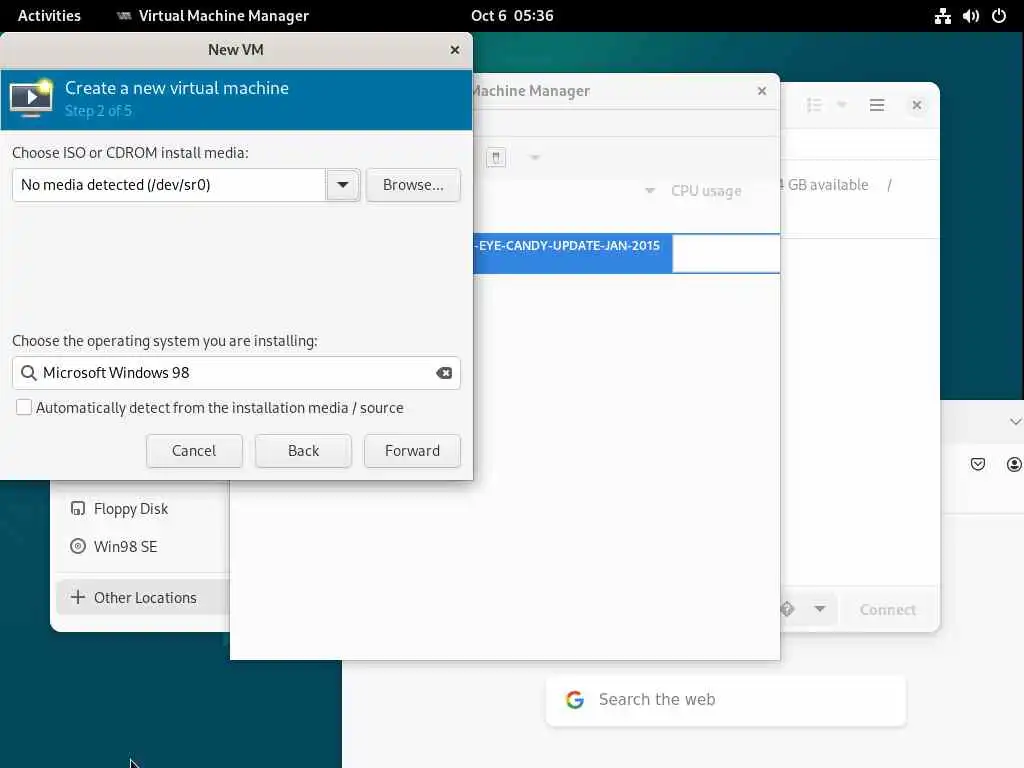Viewport: 1024px width, 768px height.
Task: Click the account icon in browser toolbar
Action: tap(1014, 464)
